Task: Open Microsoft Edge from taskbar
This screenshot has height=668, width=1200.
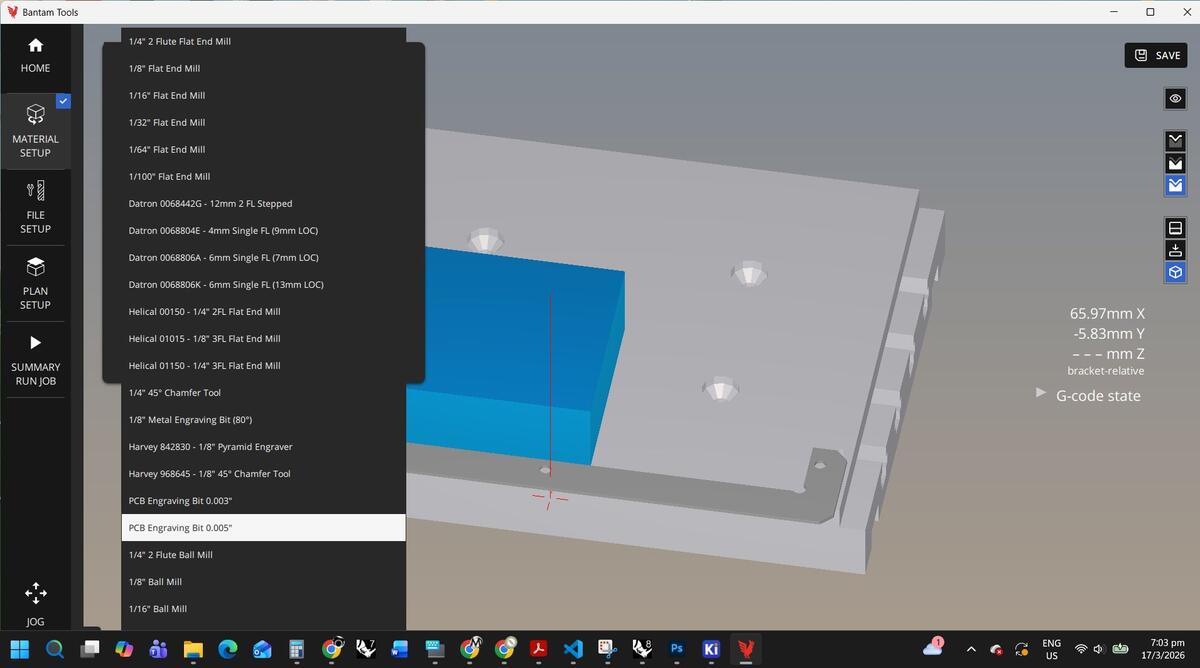Action: pos(228,649)
